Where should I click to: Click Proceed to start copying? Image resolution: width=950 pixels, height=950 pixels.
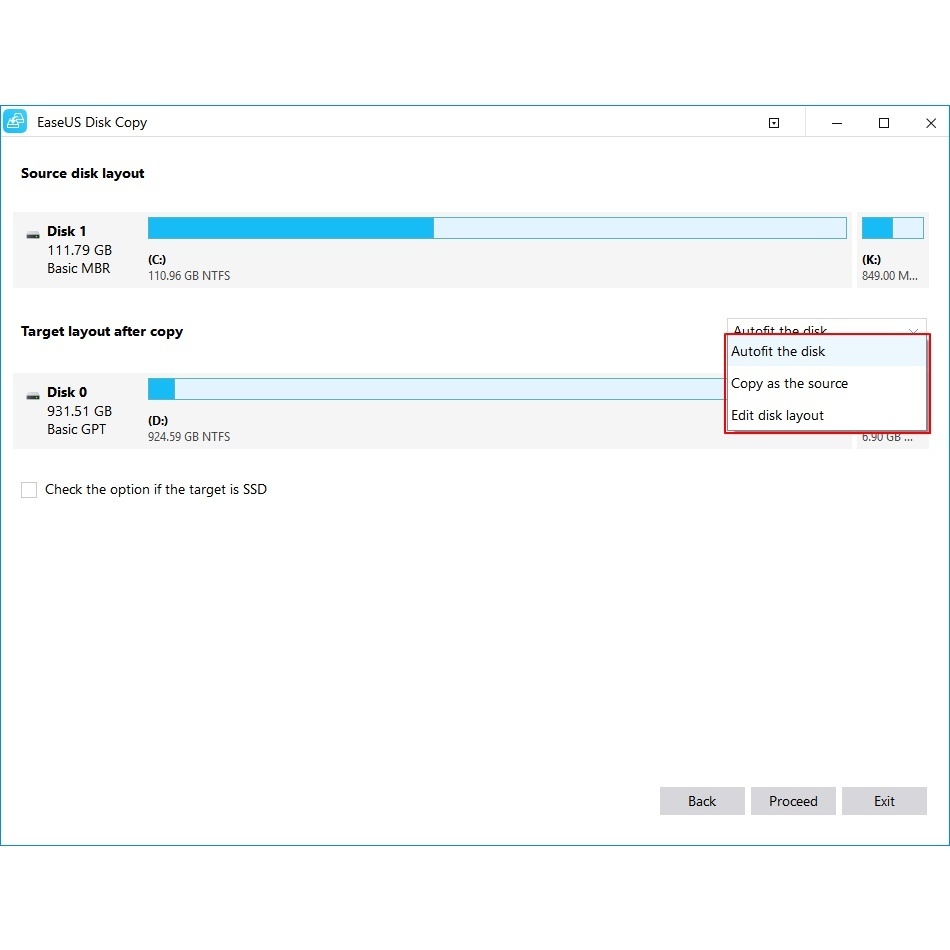793,801
